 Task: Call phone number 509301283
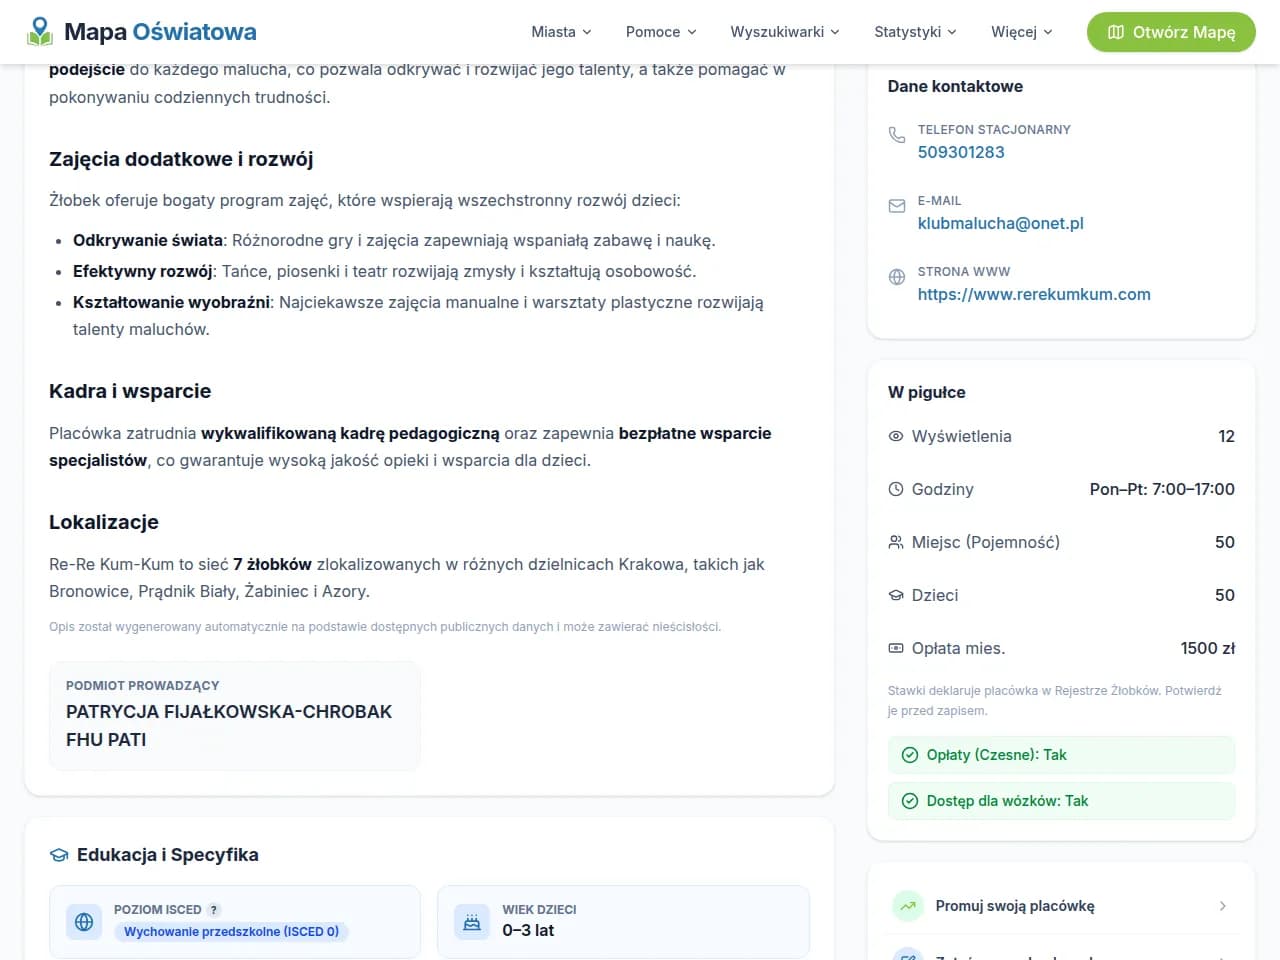pyautogui.click(x=961, y=152)
